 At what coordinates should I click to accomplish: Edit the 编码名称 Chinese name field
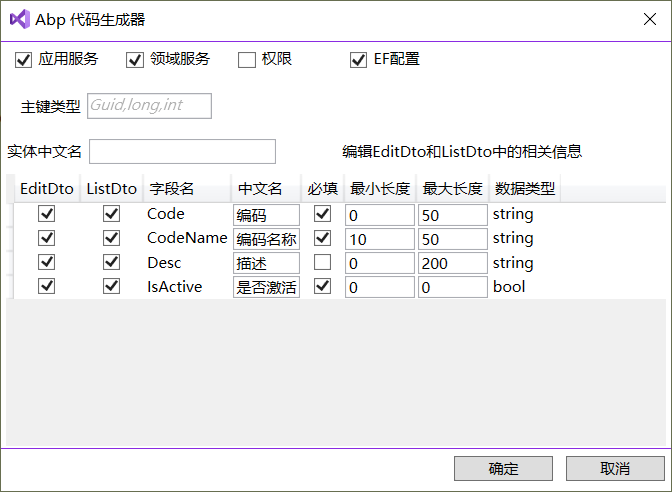(266, 239)
